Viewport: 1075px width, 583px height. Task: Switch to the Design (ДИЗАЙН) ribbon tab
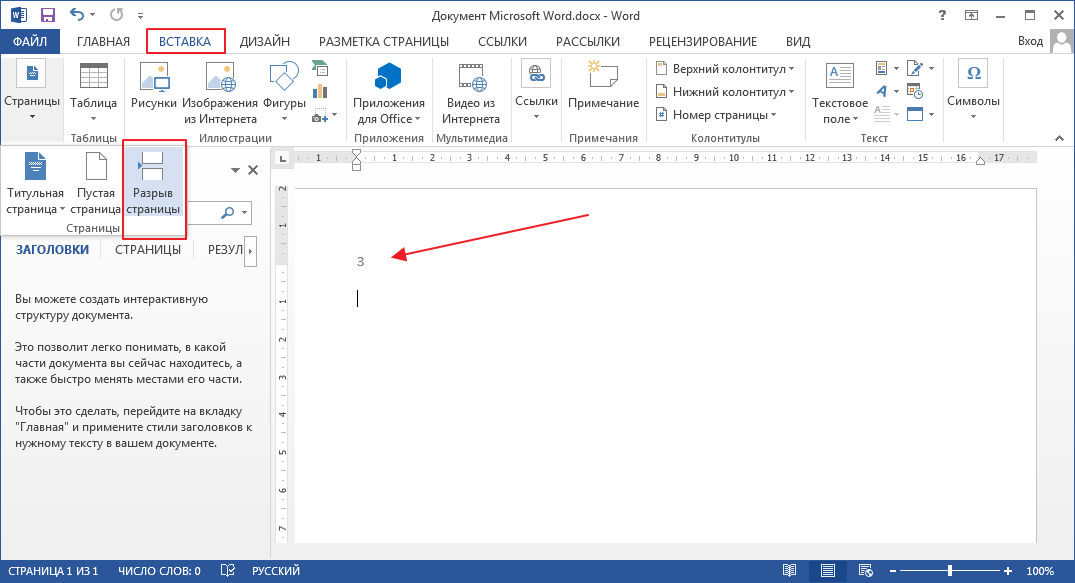point(265,41)
